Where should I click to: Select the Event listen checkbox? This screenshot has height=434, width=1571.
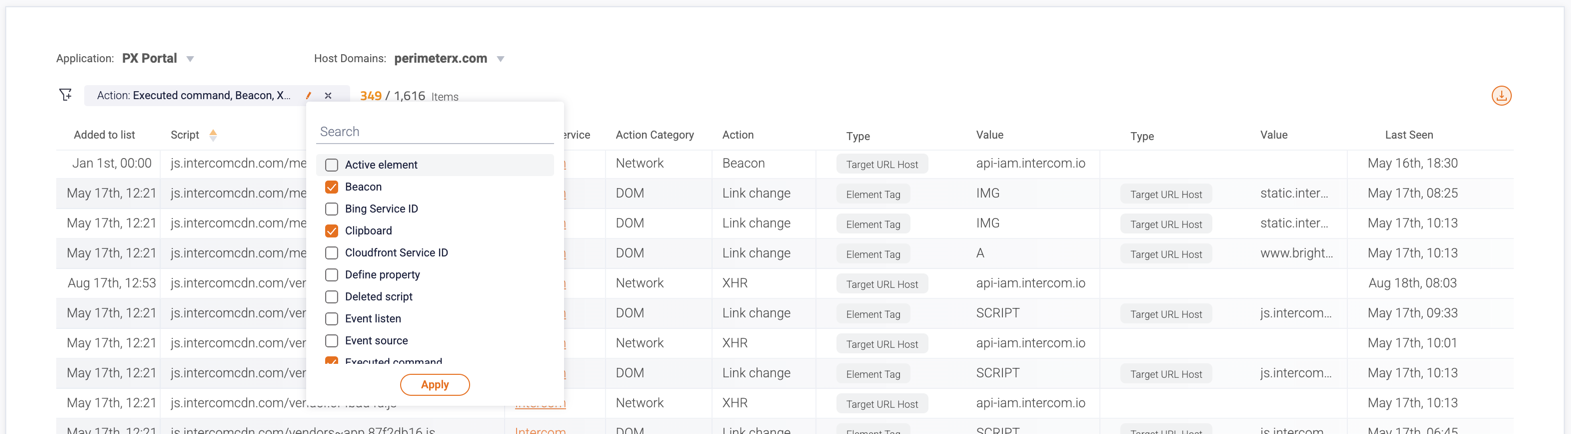point(332,319)
